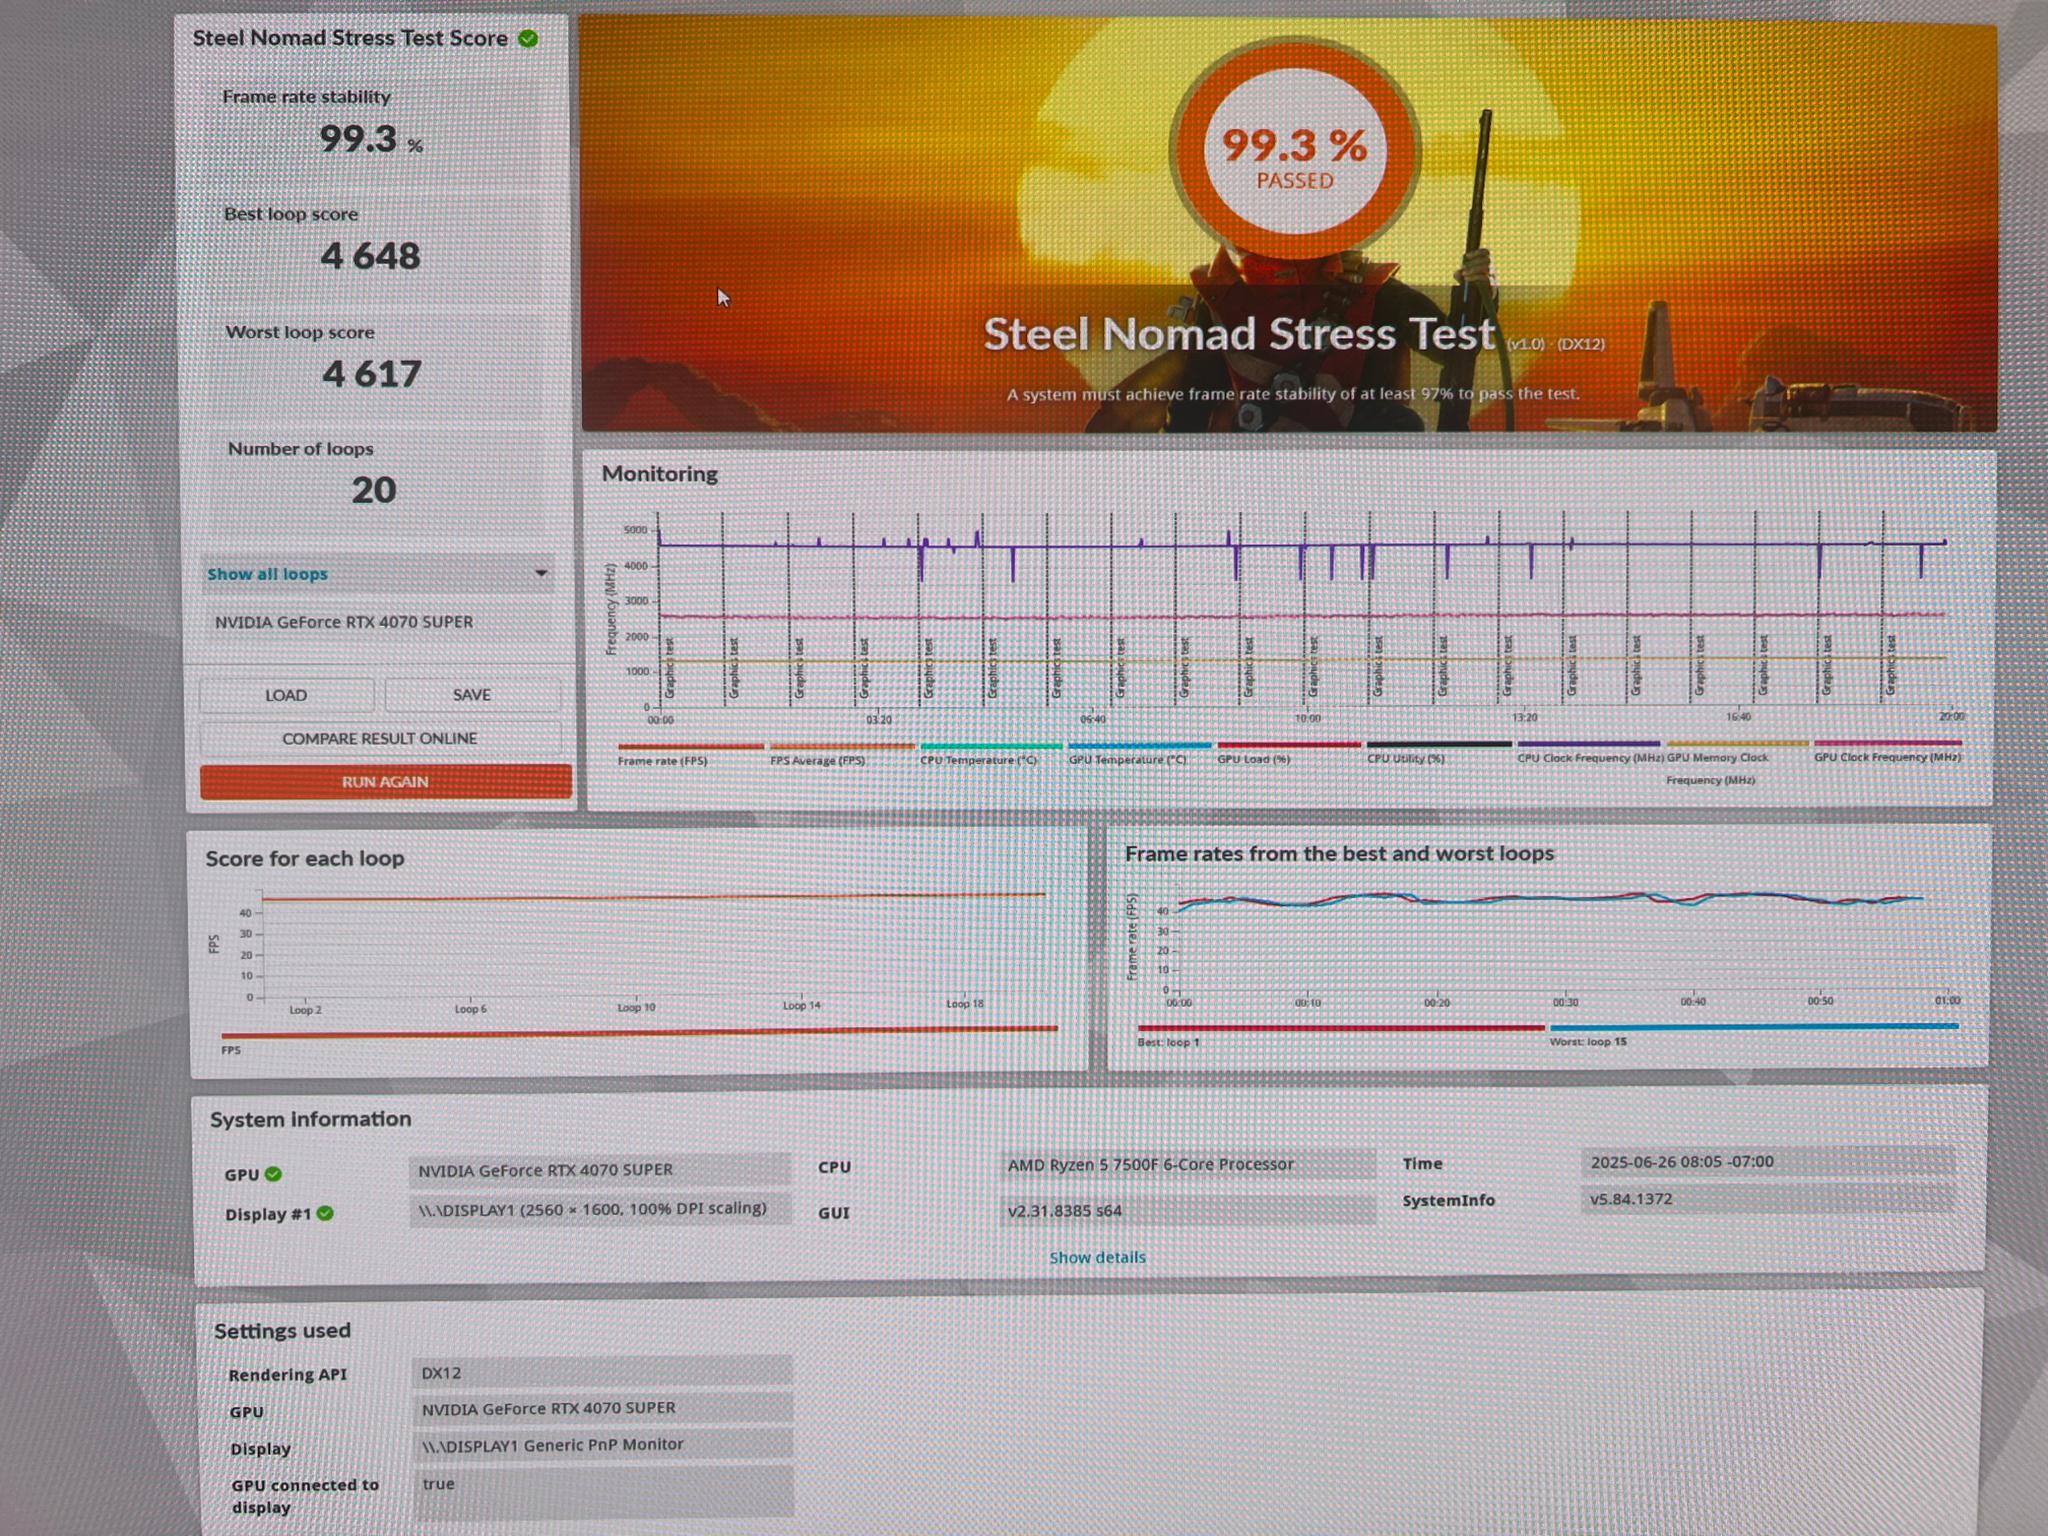
Task: Click green checkmark beside Steel Nomad Stress Test Score
Action: pos(528,39)
